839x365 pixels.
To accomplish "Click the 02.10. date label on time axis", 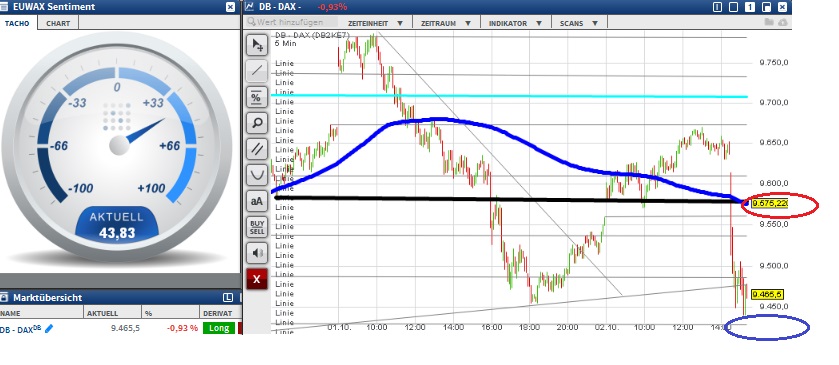I will tap(606, 328).
